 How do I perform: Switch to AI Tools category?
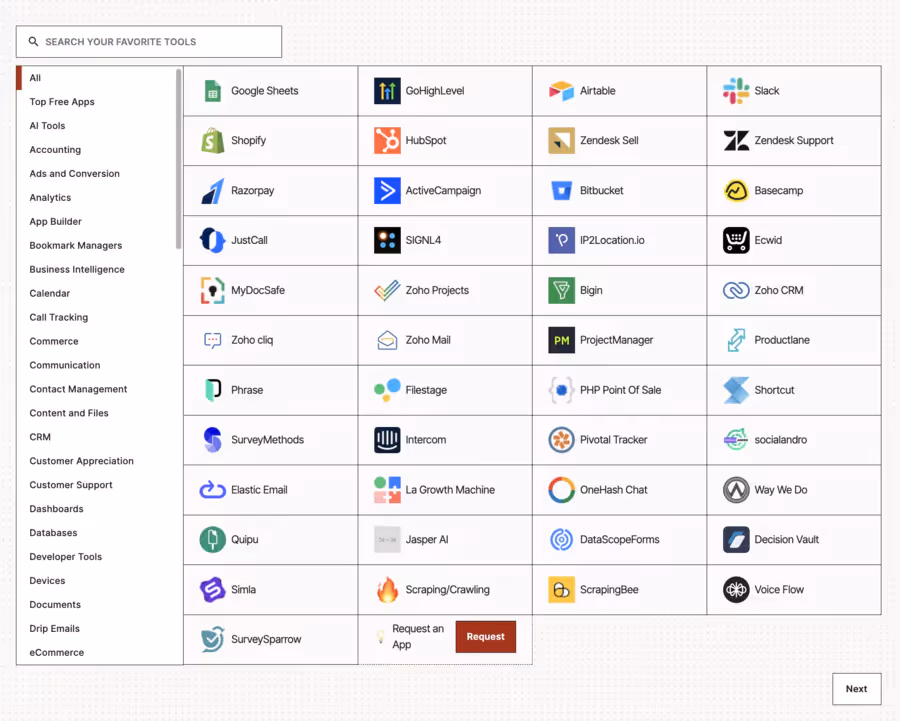point(47,126)
